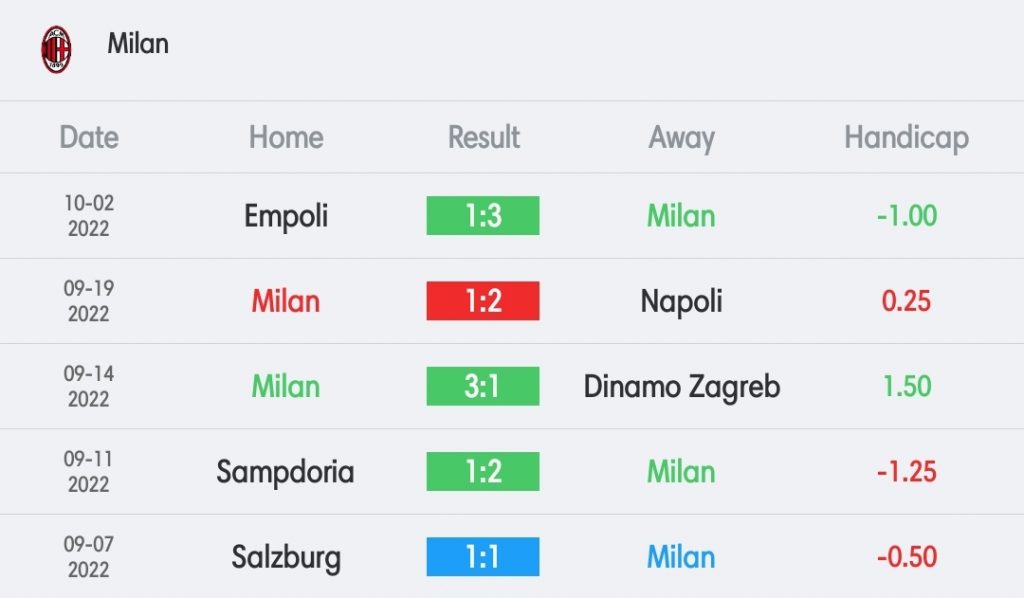Click the AC Milan club crest icon
The height and width of the screenshot is (598, 1024).
point(56,49)
